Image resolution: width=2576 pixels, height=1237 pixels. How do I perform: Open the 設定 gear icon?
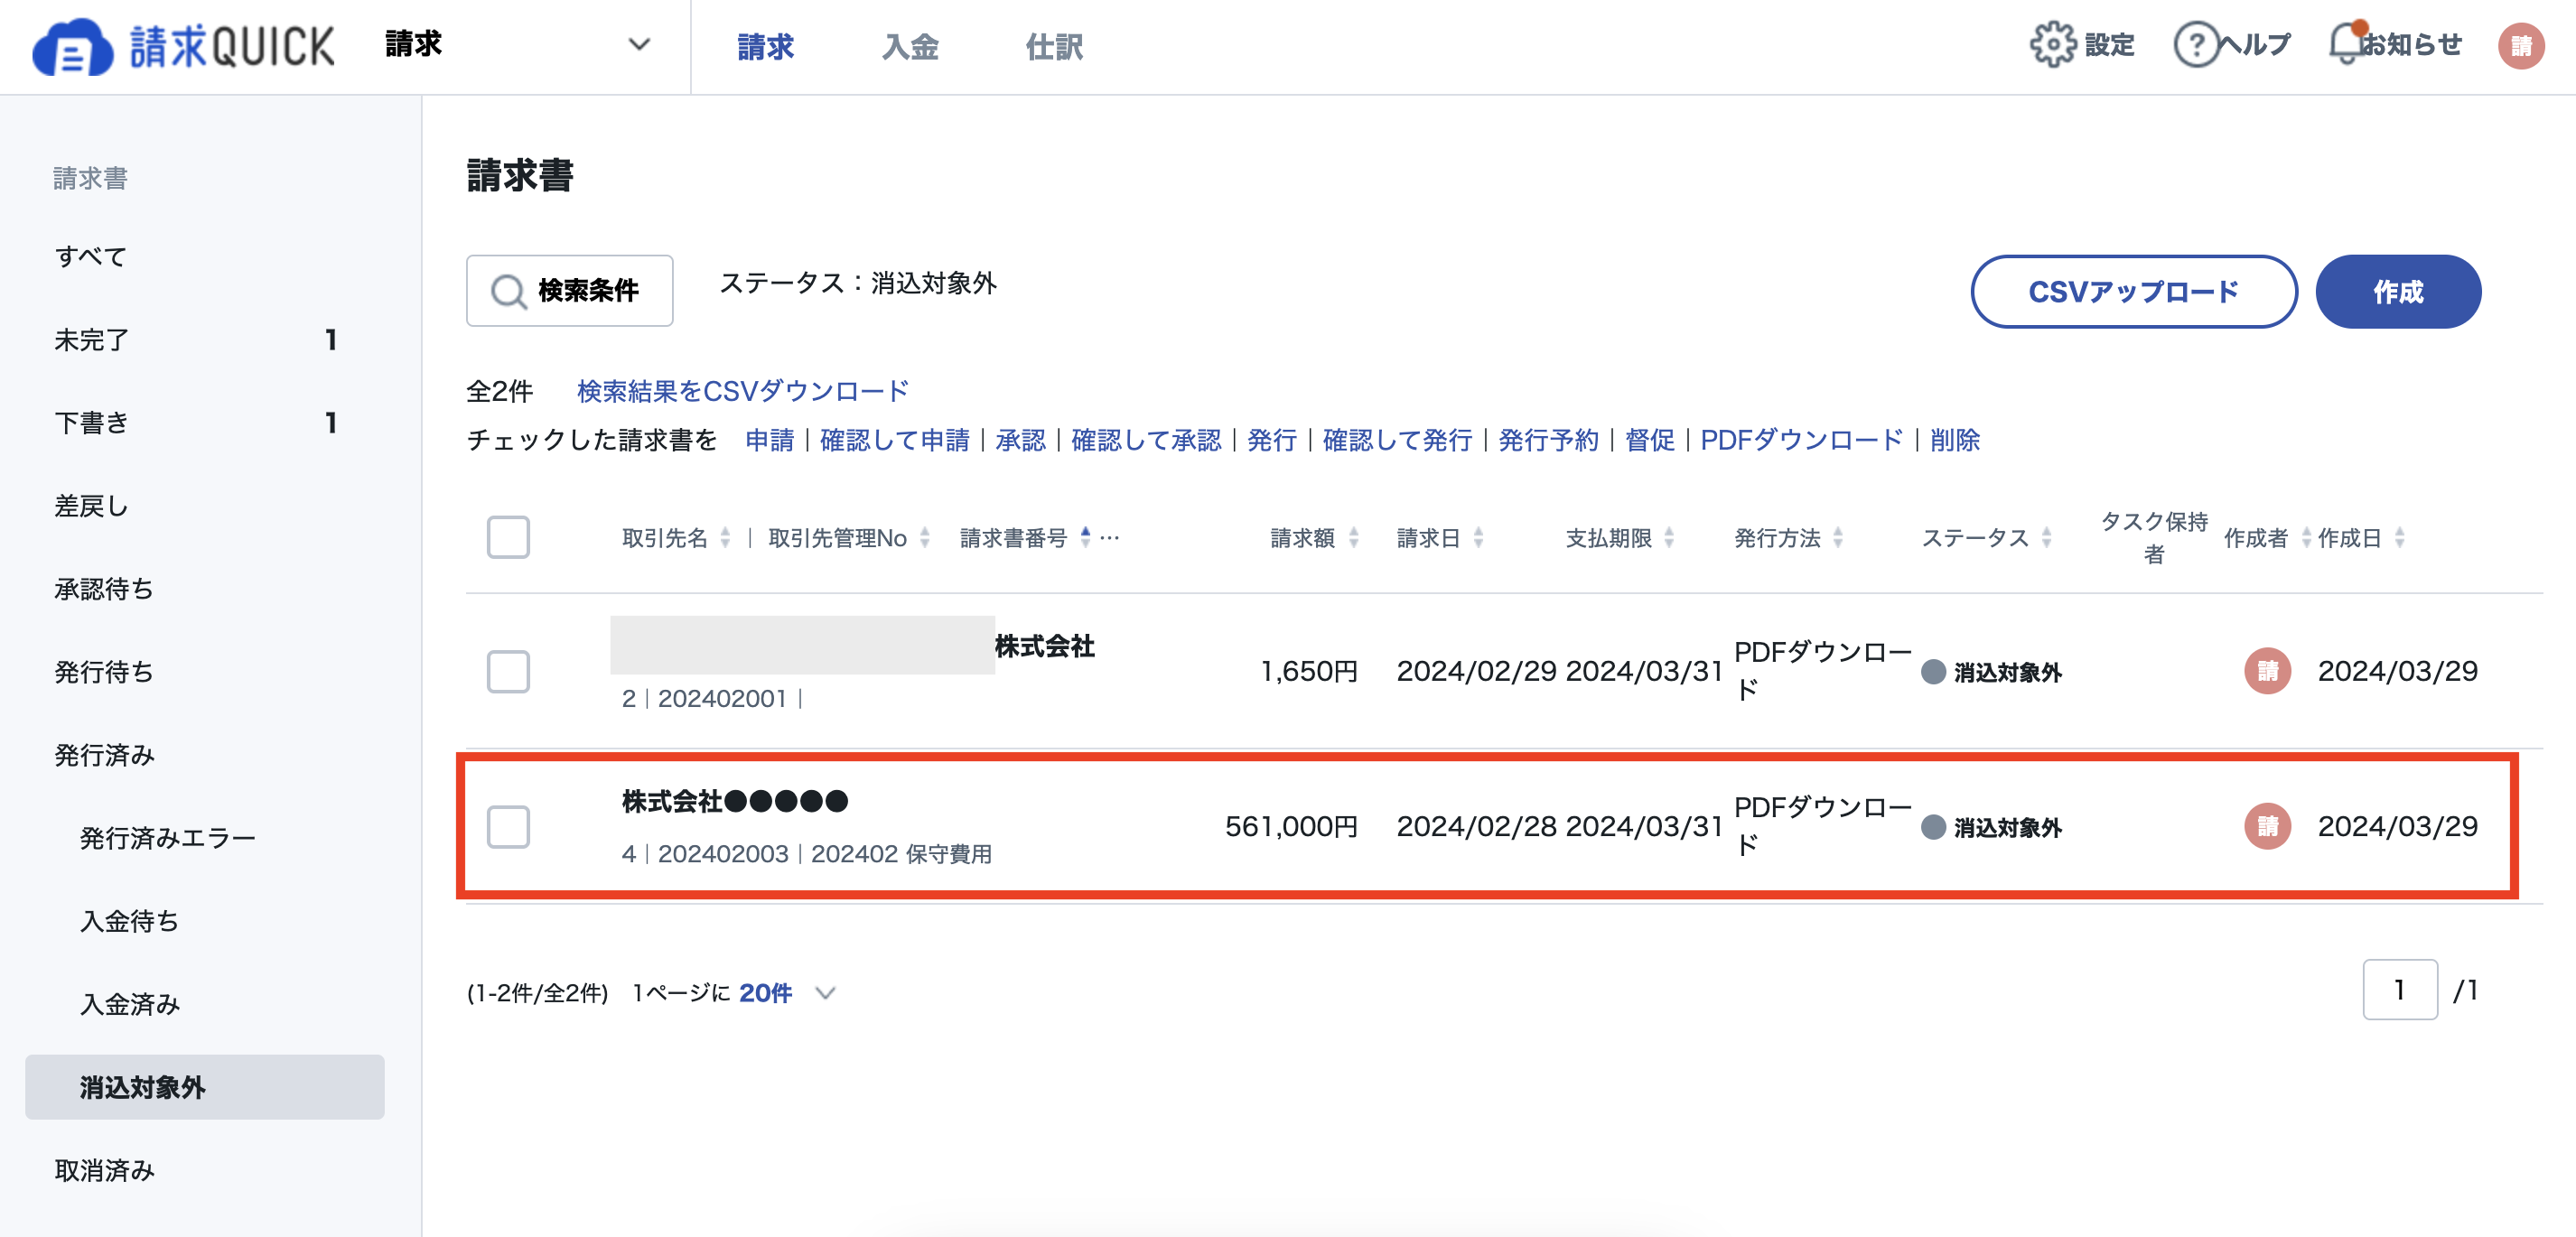(x=2055, y=44)
